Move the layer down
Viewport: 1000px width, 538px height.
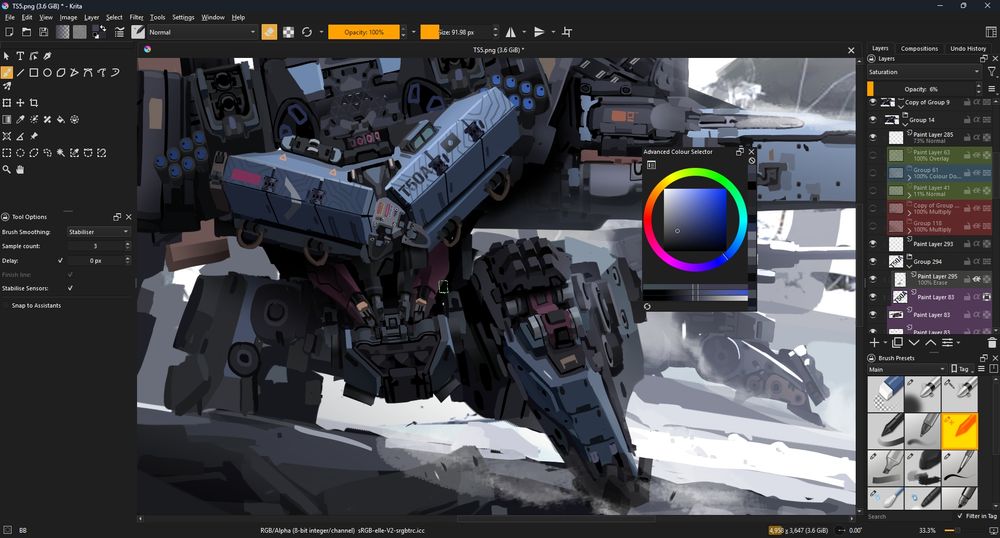click(x=914, y=343)
